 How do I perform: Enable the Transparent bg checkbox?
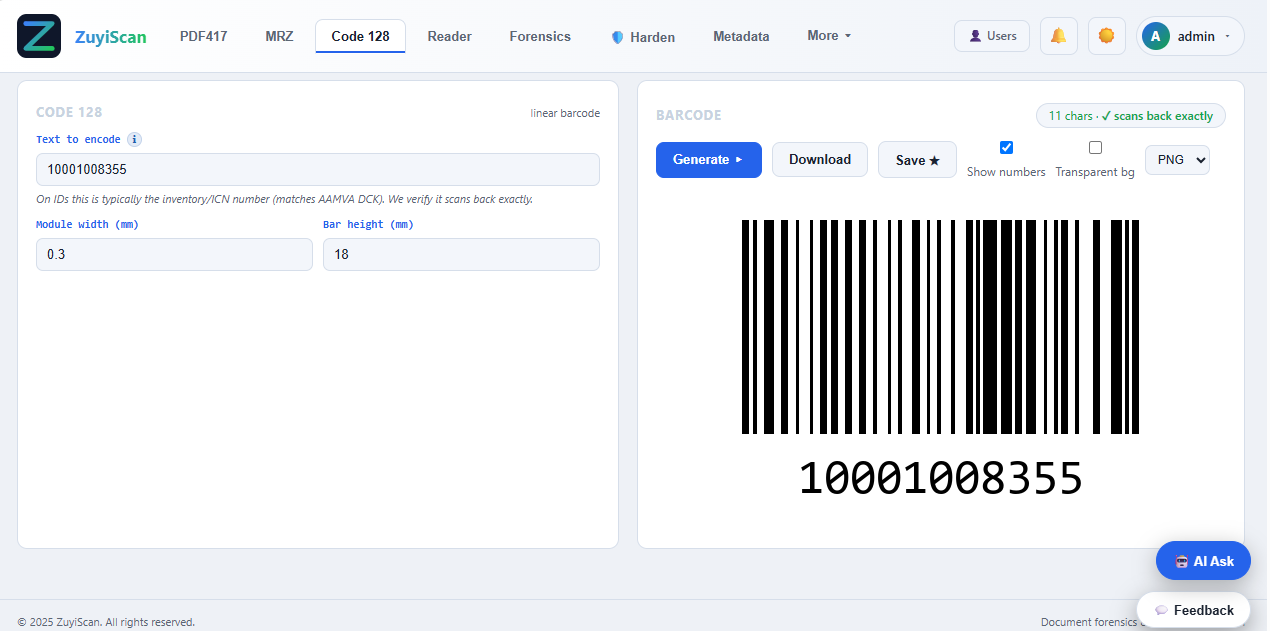1095,148
